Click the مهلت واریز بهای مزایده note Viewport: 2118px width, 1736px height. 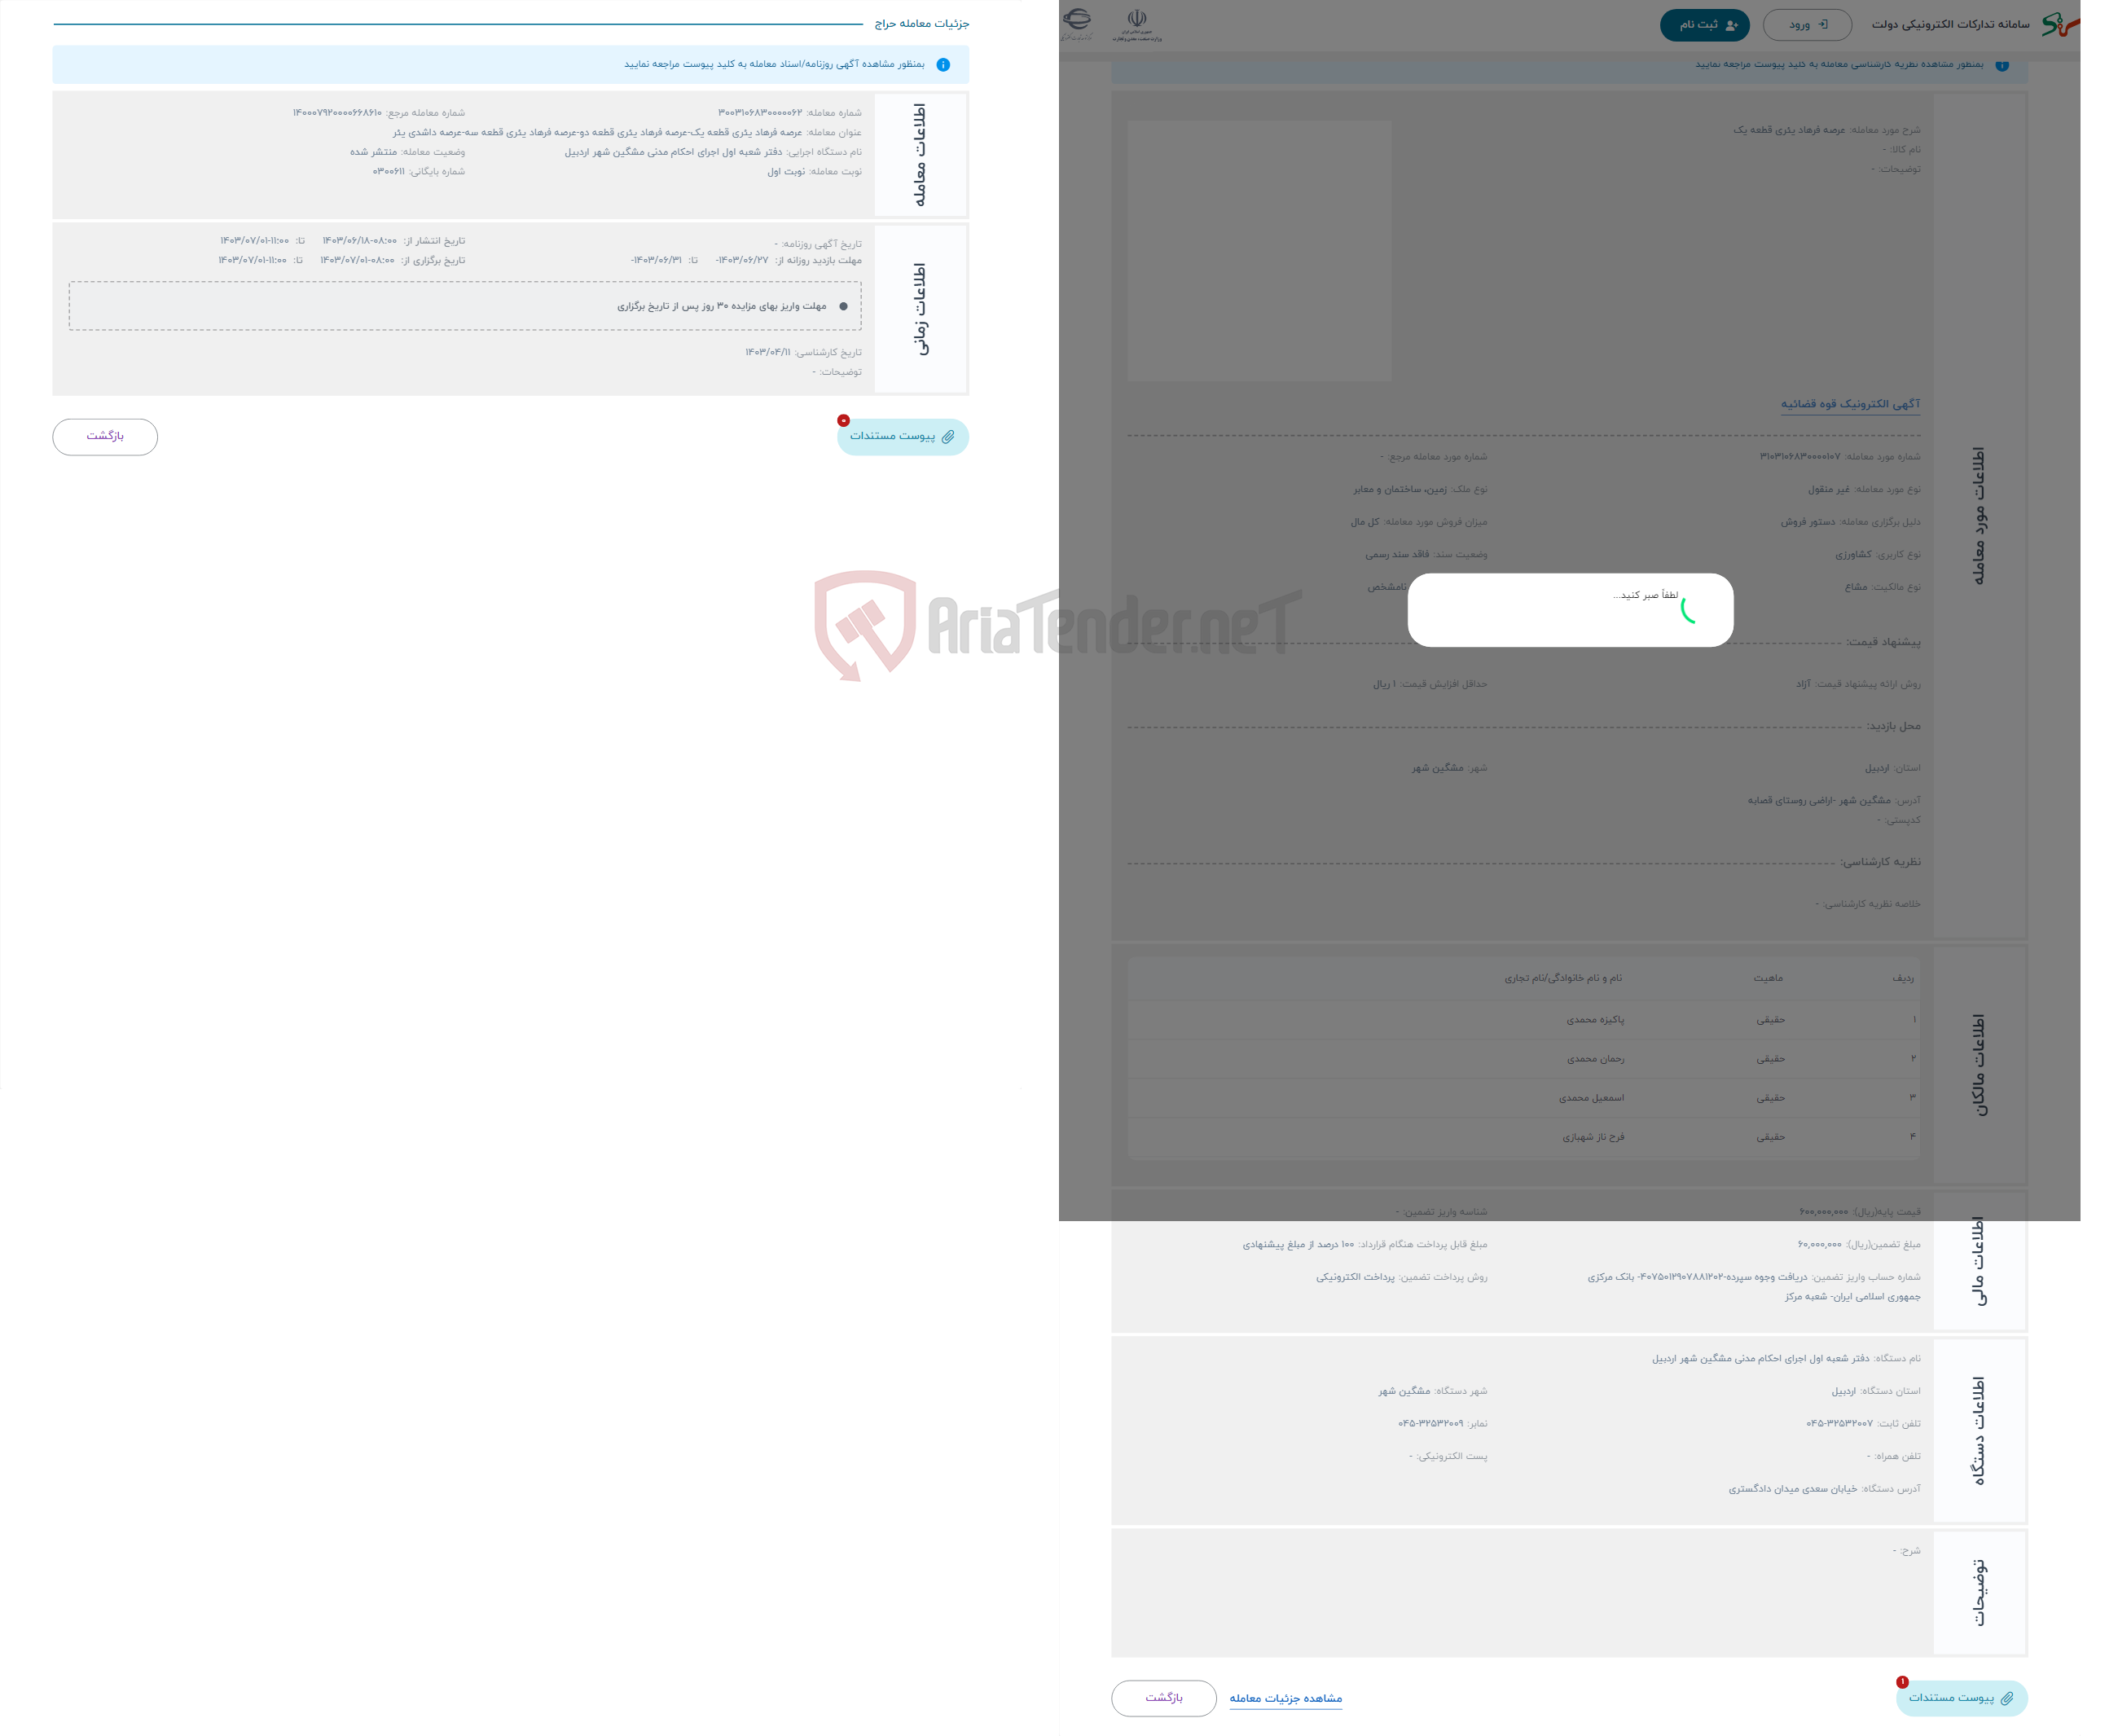(721, 307)
